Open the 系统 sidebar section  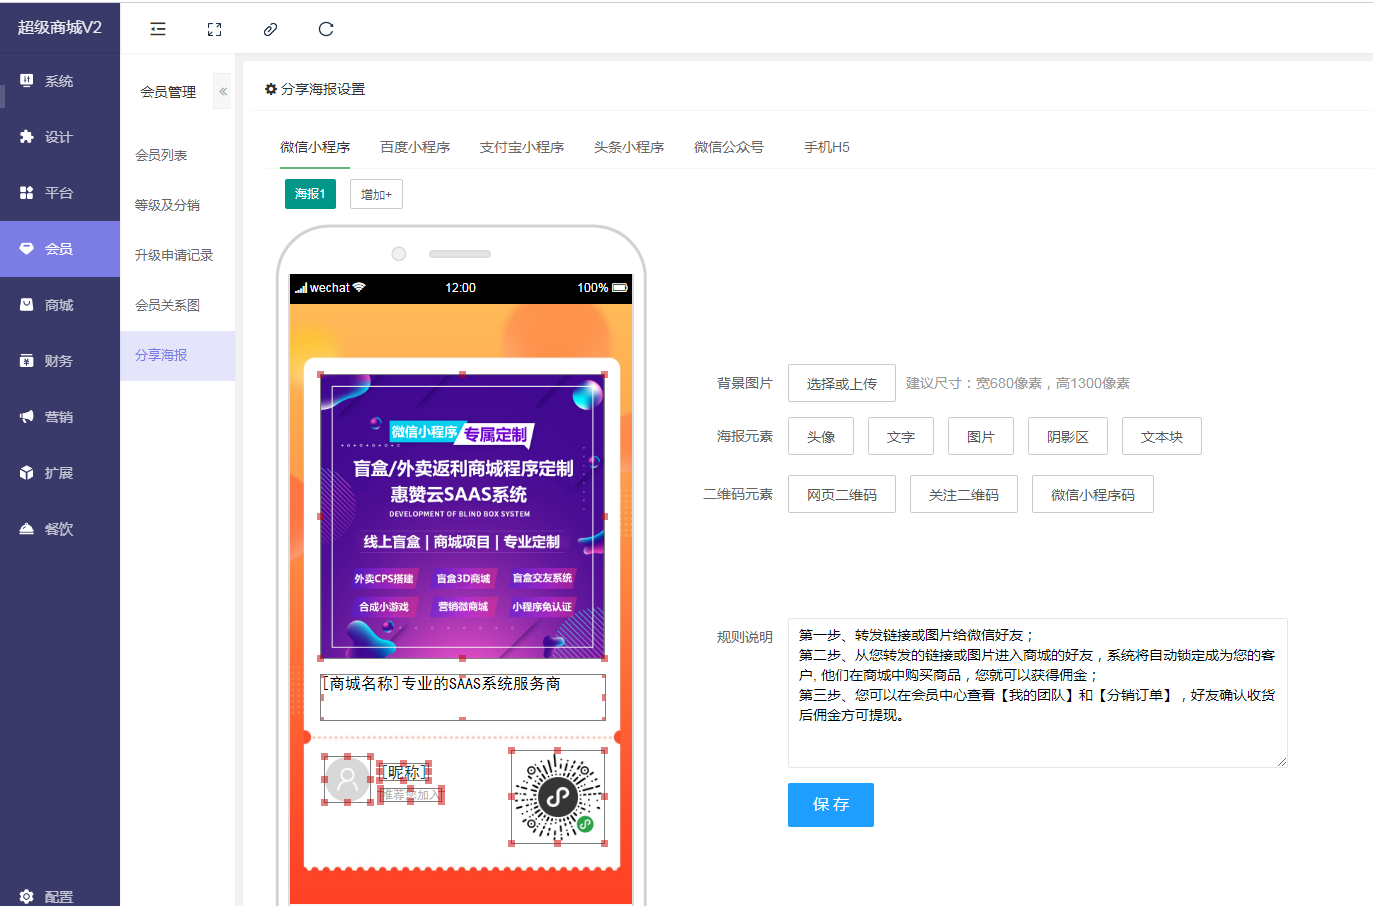[x=60, y=81]
